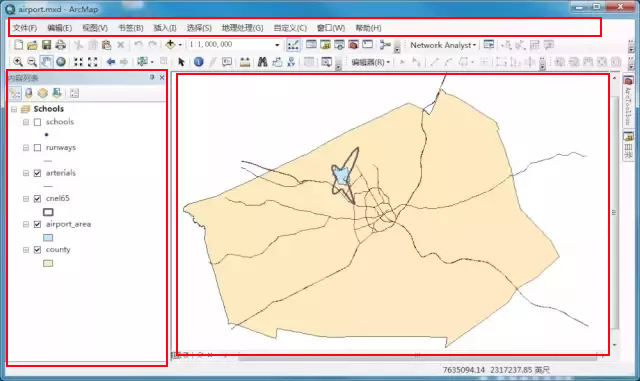Open the 编辑器(R) dropdown menu
This screenshot has height=381, width=640.
coord(371,62)
